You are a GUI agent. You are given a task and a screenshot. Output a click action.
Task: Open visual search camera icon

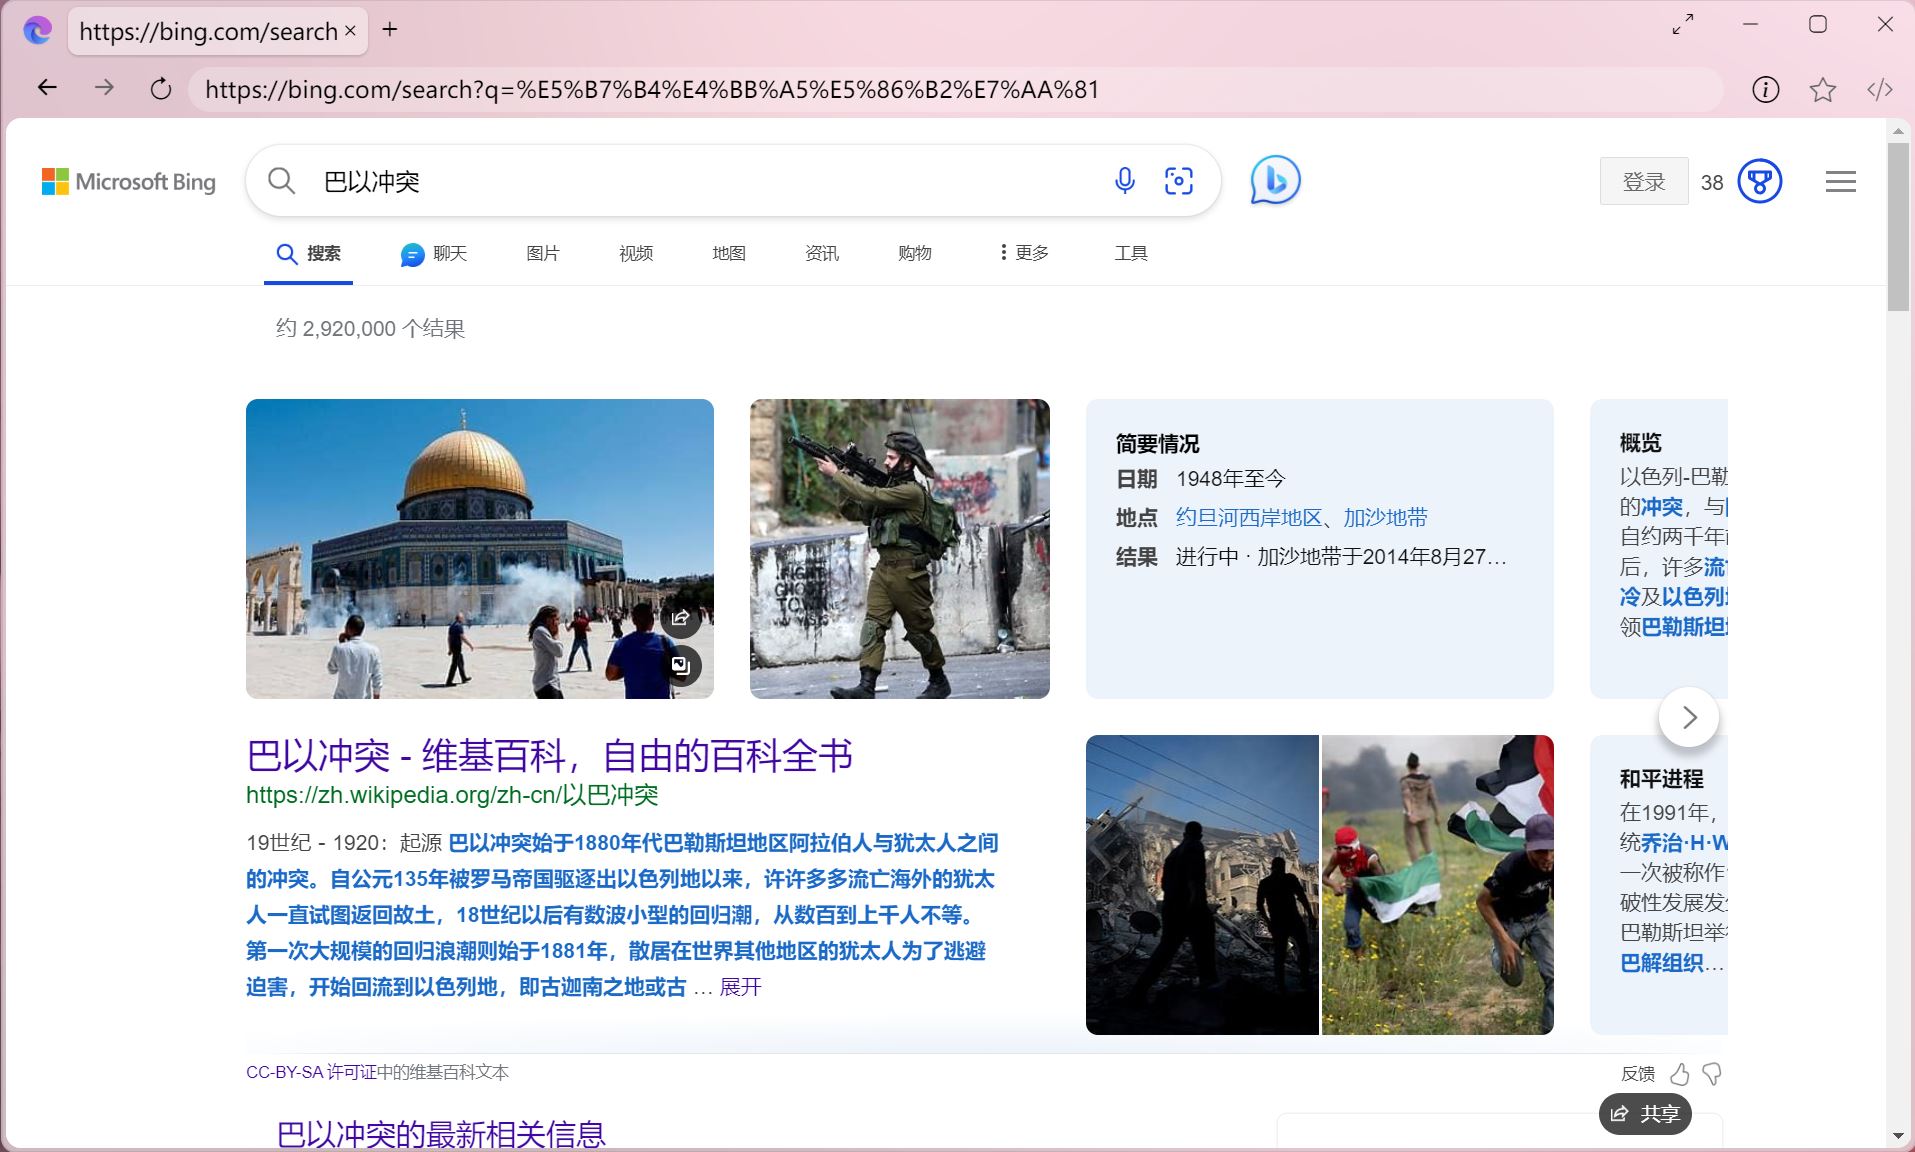pos(1179,181)
